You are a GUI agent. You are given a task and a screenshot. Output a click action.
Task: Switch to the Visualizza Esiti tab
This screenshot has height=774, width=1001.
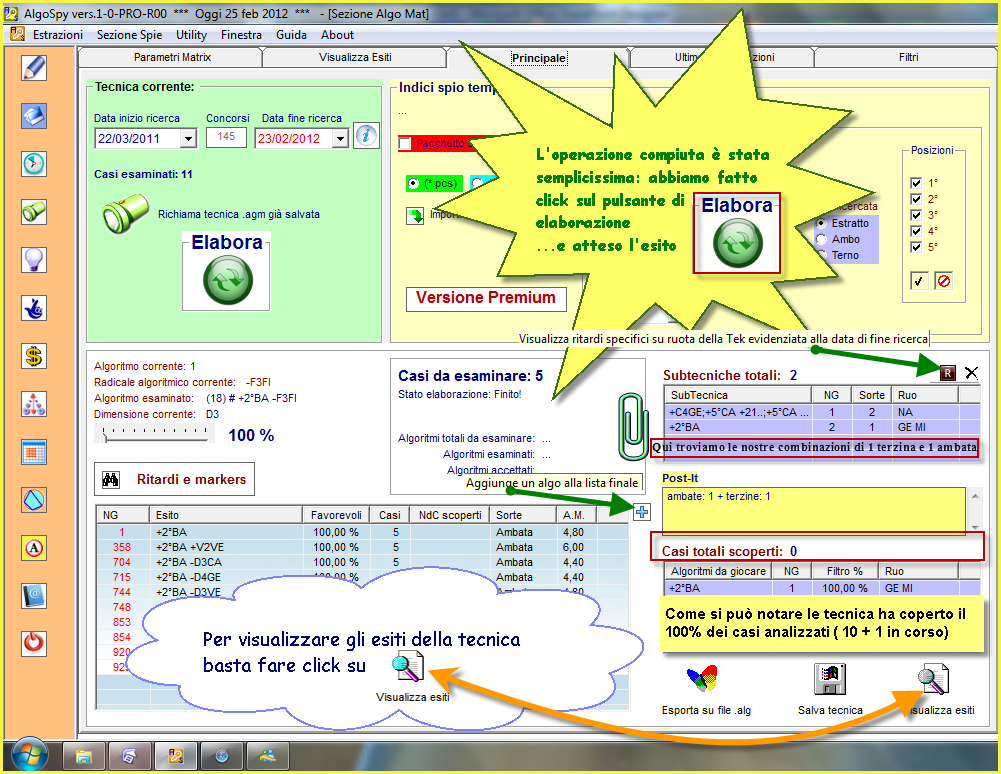pos(355,57)
